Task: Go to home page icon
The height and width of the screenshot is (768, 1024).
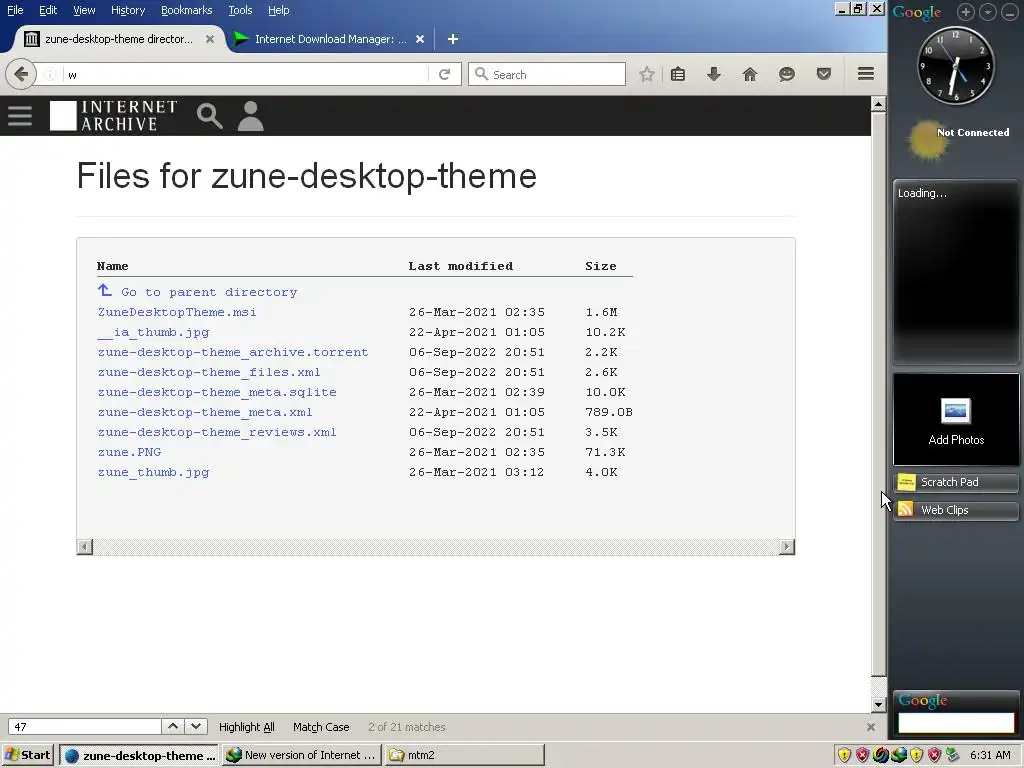Action: (x=750, y=74)
